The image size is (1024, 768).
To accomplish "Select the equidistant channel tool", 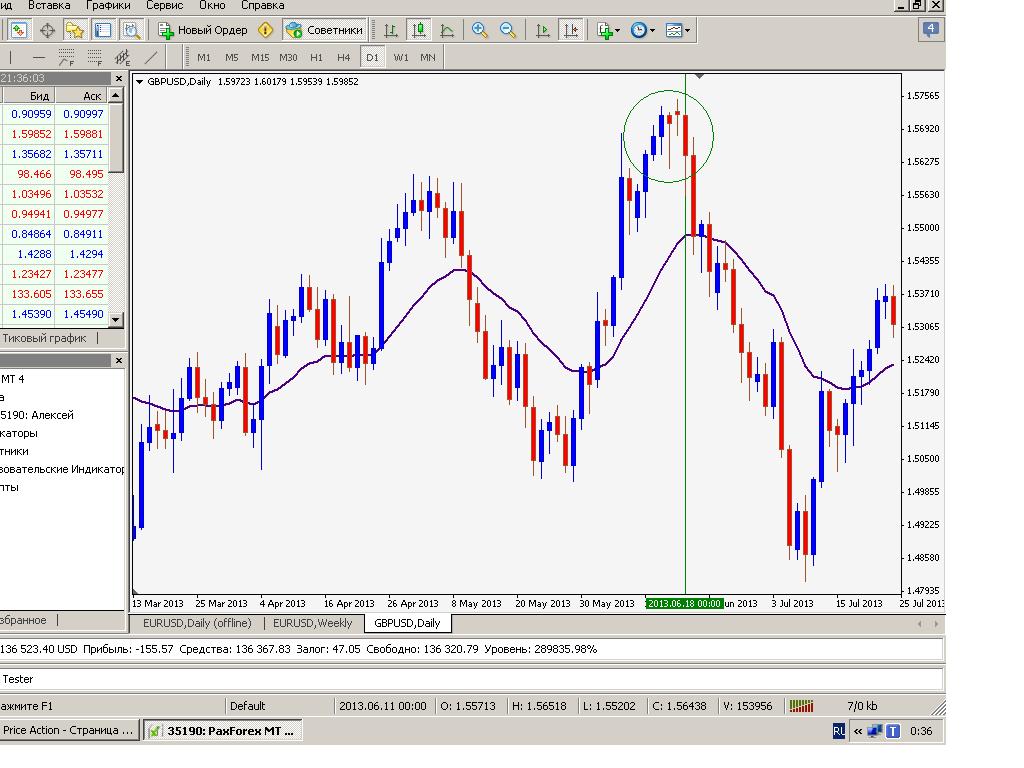I will 123,57.
